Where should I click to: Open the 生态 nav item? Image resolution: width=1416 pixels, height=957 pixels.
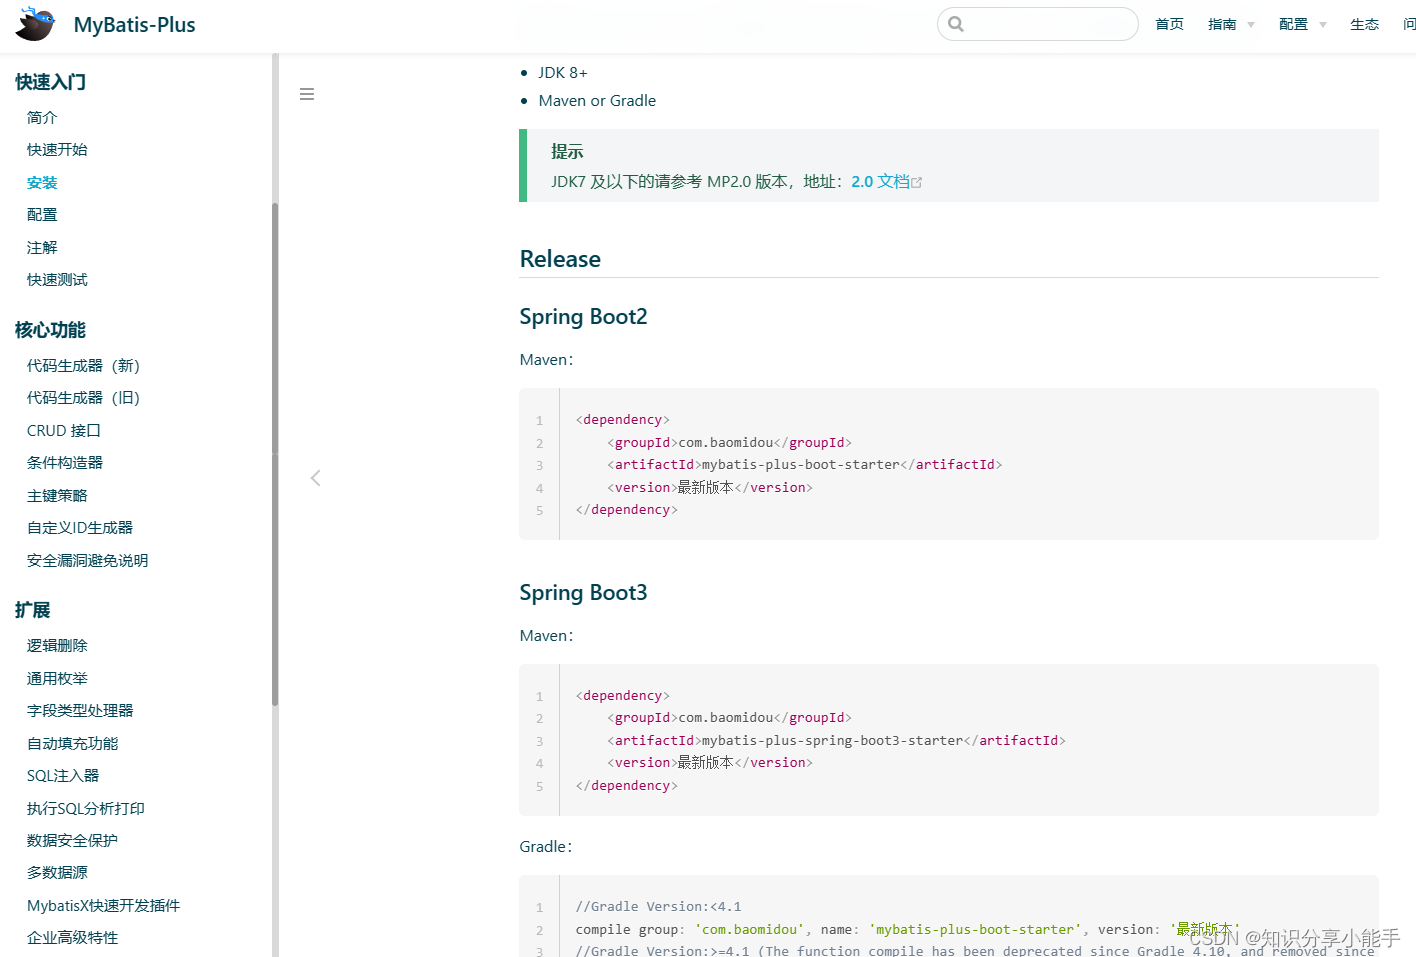1364,24
